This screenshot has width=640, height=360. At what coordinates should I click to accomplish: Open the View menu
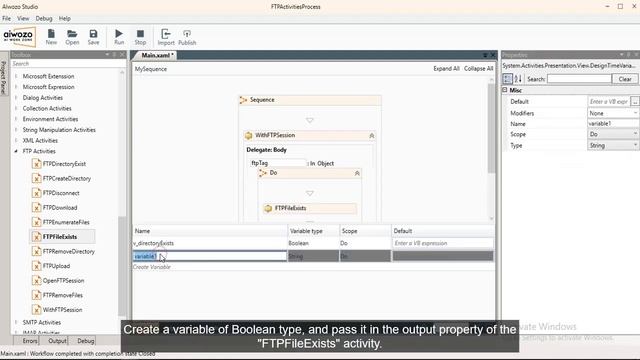(23, 18)
